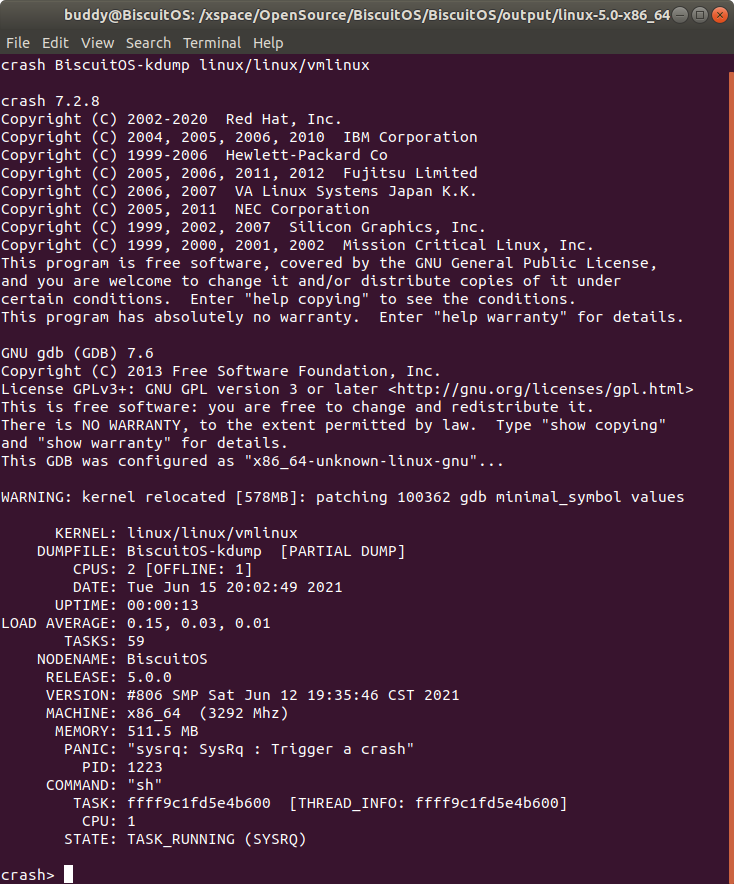734x884 pixels.
Task: Click the "crash 7.2.8" version line
Action: coord(50,101)
